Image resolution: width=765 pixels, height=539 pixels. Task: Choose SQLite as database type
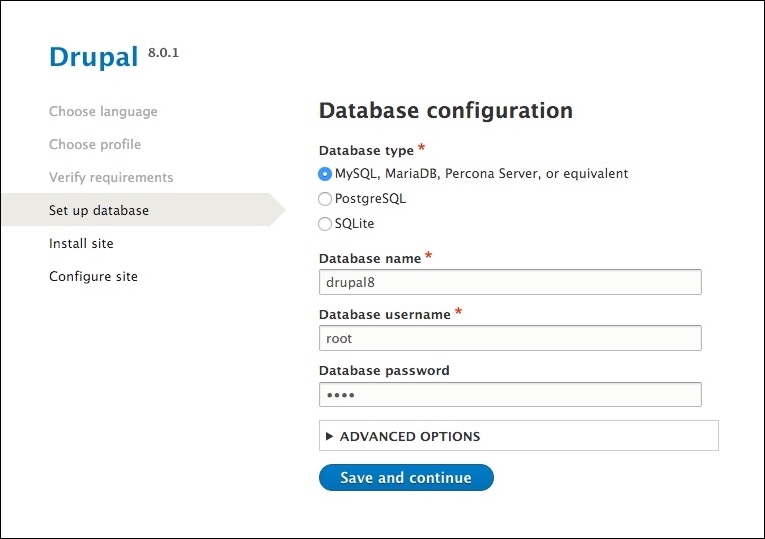[324, 224]
